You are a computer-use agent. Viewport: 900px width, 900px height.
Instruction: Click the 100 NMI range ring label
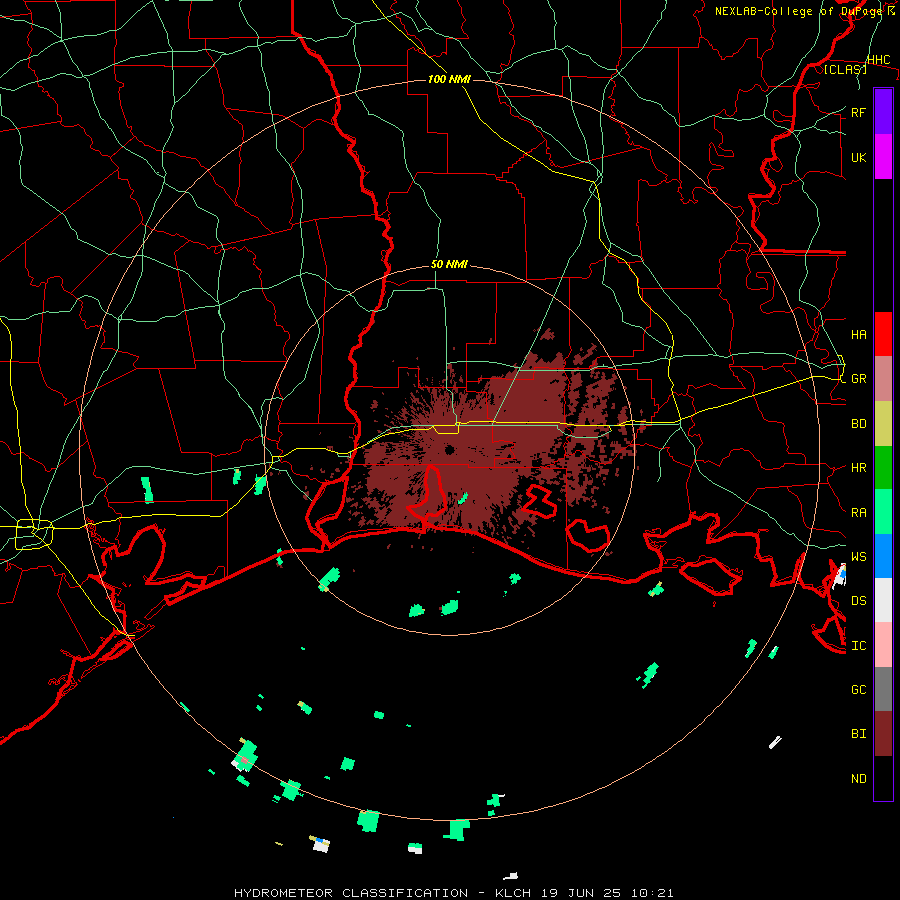pyautogui.click(x=449, y=79)
